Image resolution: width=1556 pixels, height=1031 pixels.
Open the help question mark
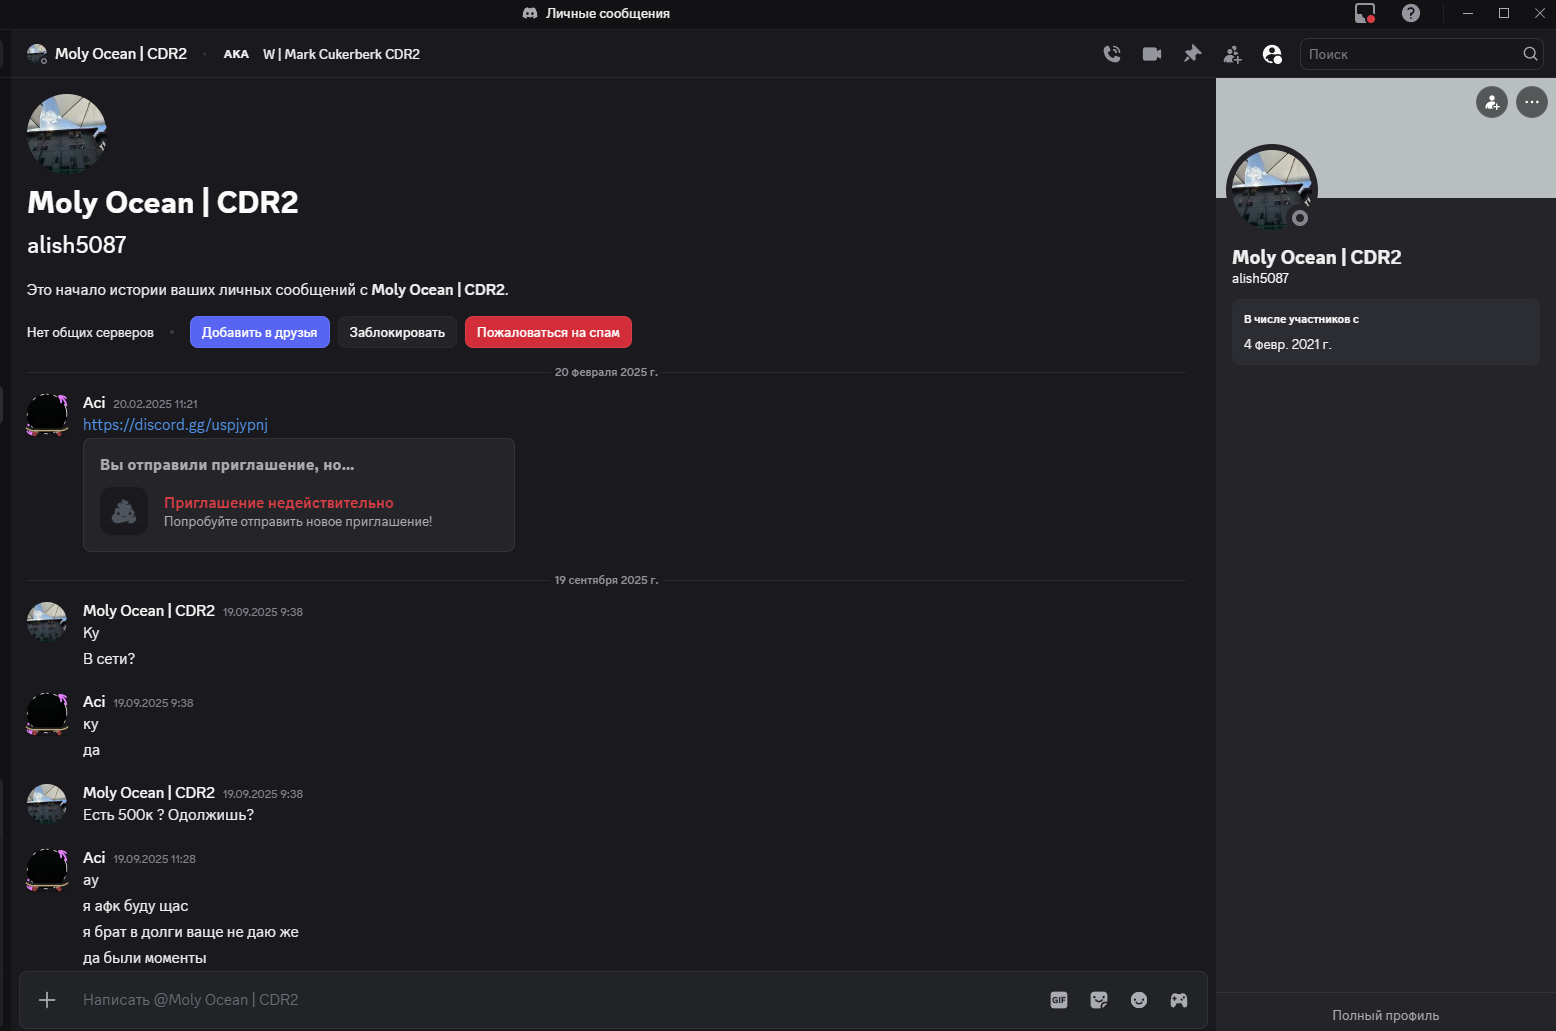click(1411, 13)
